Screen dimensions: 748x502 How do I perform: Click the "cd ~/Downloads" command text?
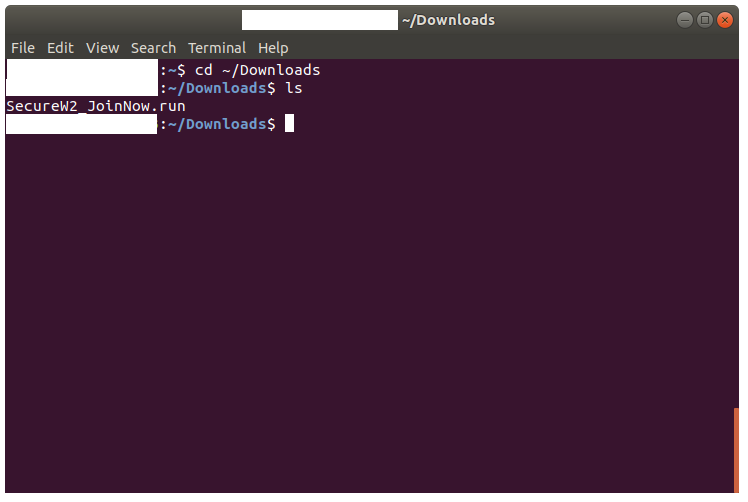coord(257,70)
